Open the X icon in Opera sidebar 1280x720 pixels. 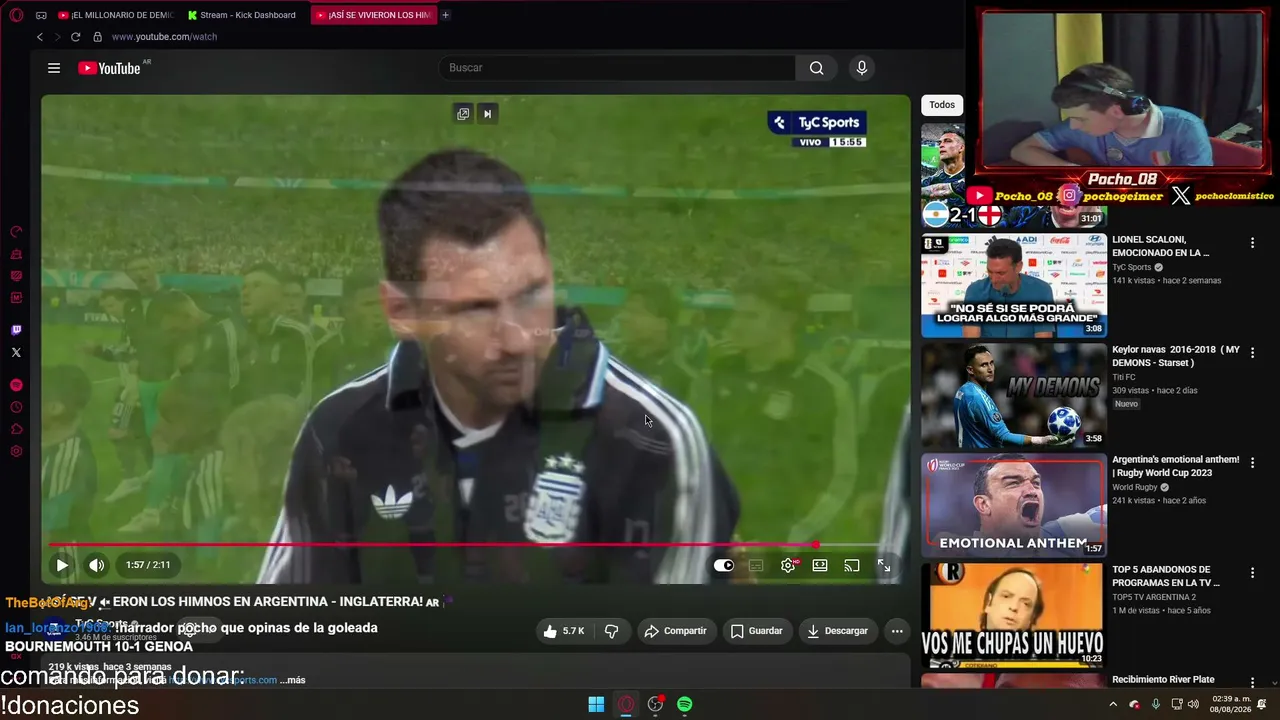pyautogui.click(x=16, y=352)
